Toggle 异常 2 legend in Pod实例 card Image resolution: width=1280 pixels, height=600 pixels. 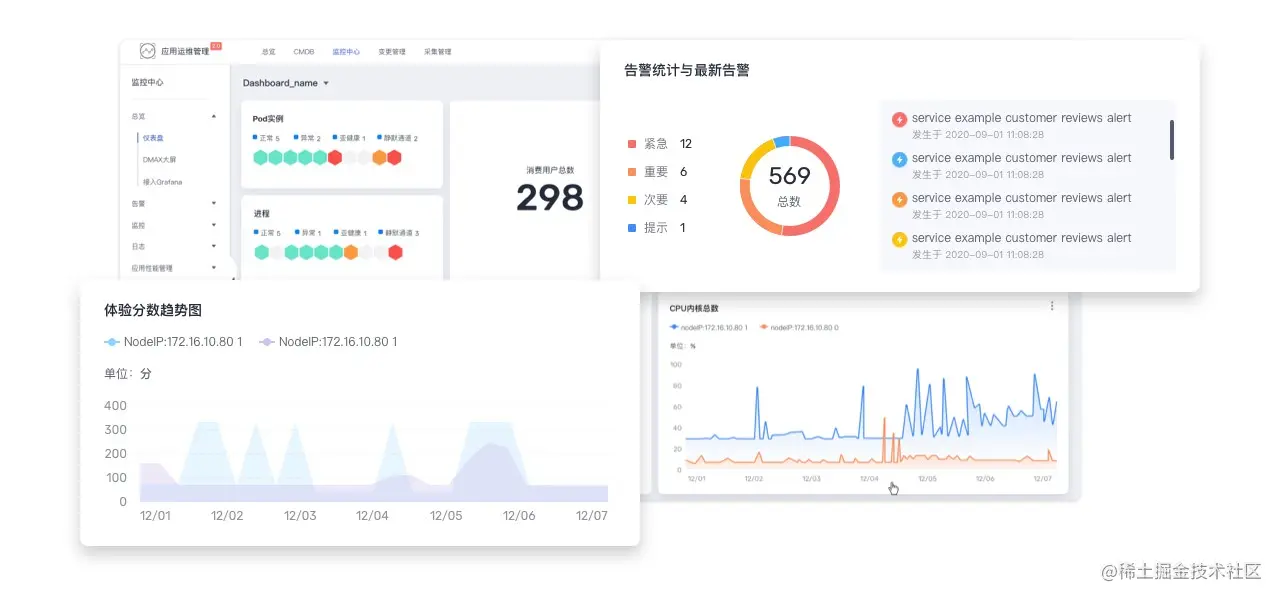pyautogui.click(x=308, y=138)
